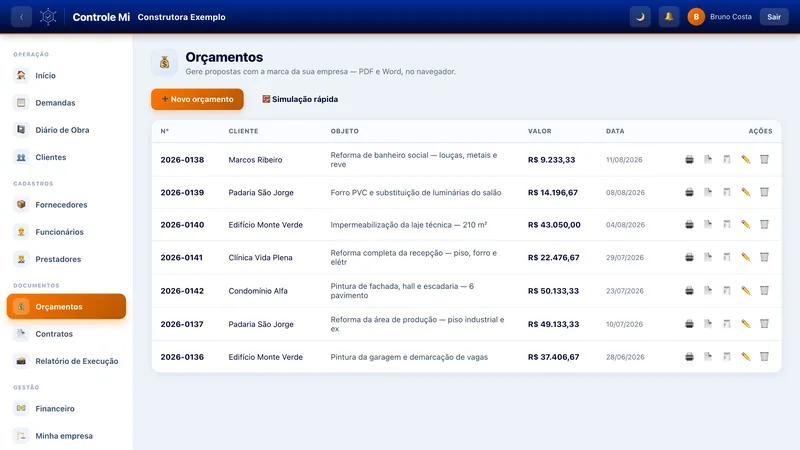This screenshot has width=800, height=450.
Task: Click value R$ 43.050,00
Action: 554,224
